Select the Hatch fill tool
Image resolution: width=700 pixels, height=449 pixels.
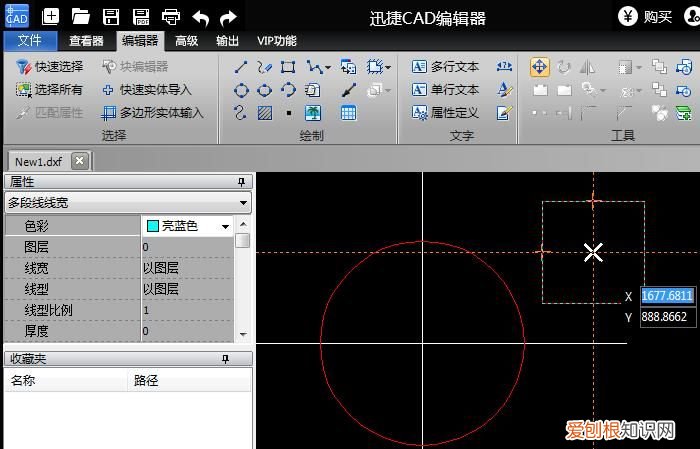pyautogui.click(x=265, y=113)
